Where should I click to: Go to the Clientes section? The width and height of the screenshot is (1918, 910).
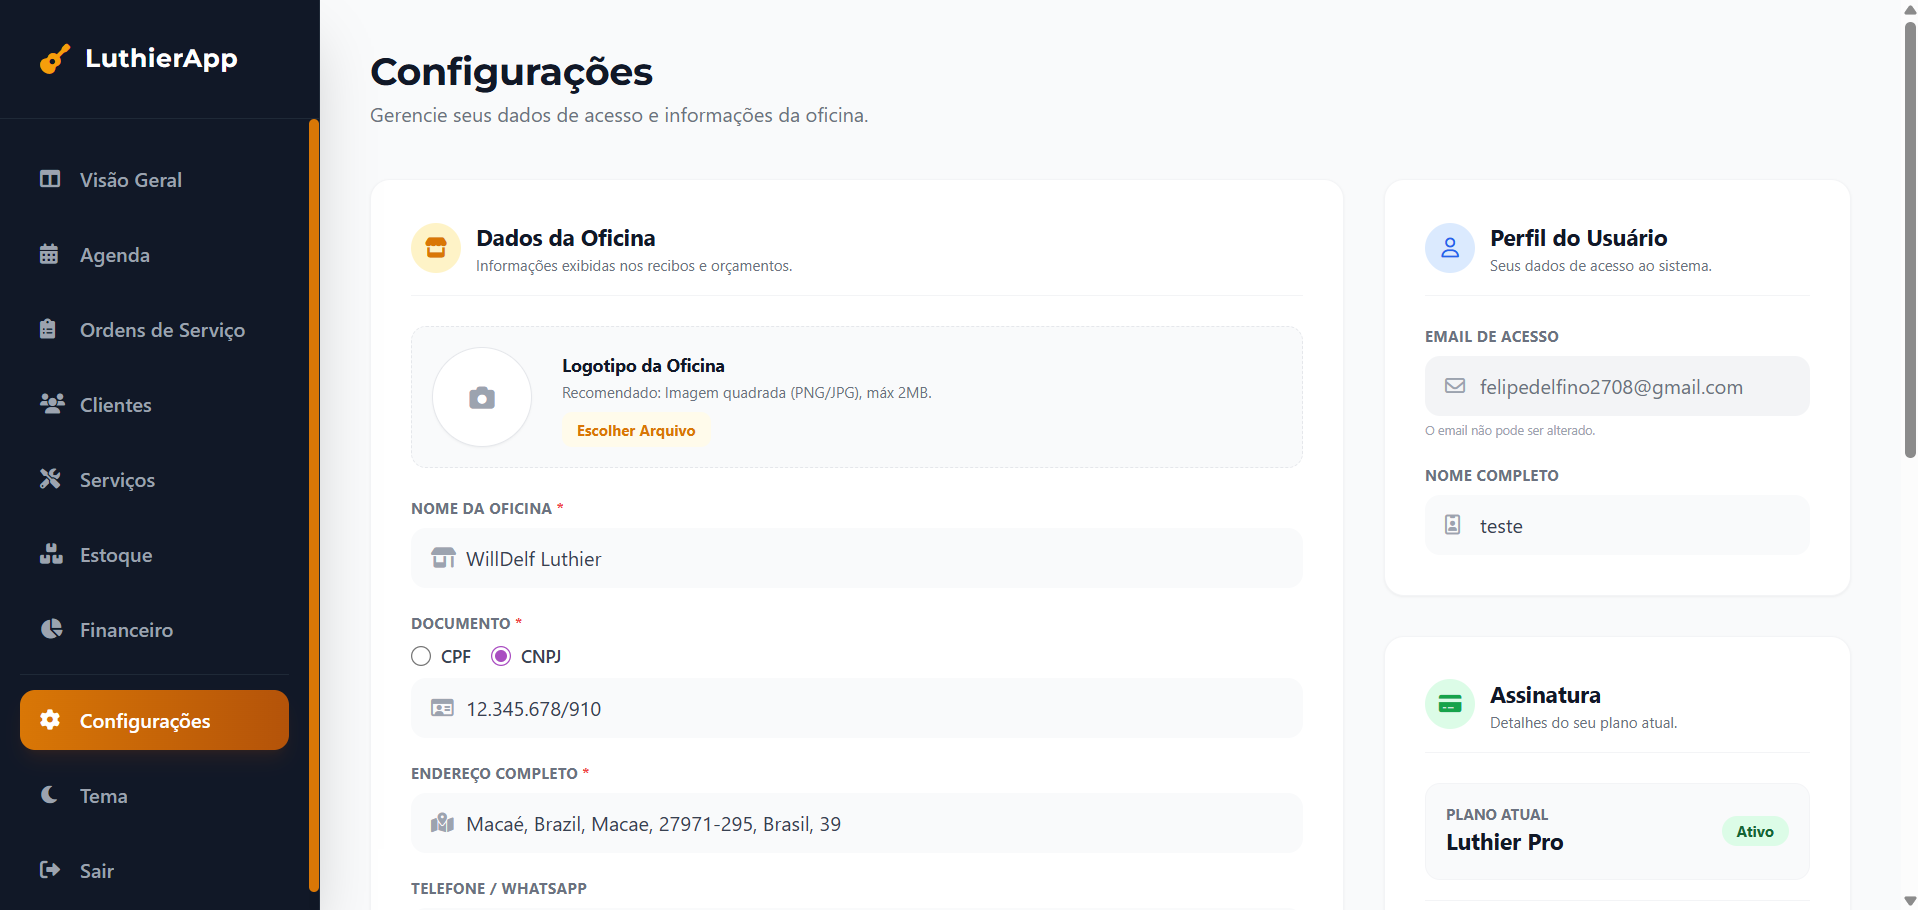tap(116, 405)
